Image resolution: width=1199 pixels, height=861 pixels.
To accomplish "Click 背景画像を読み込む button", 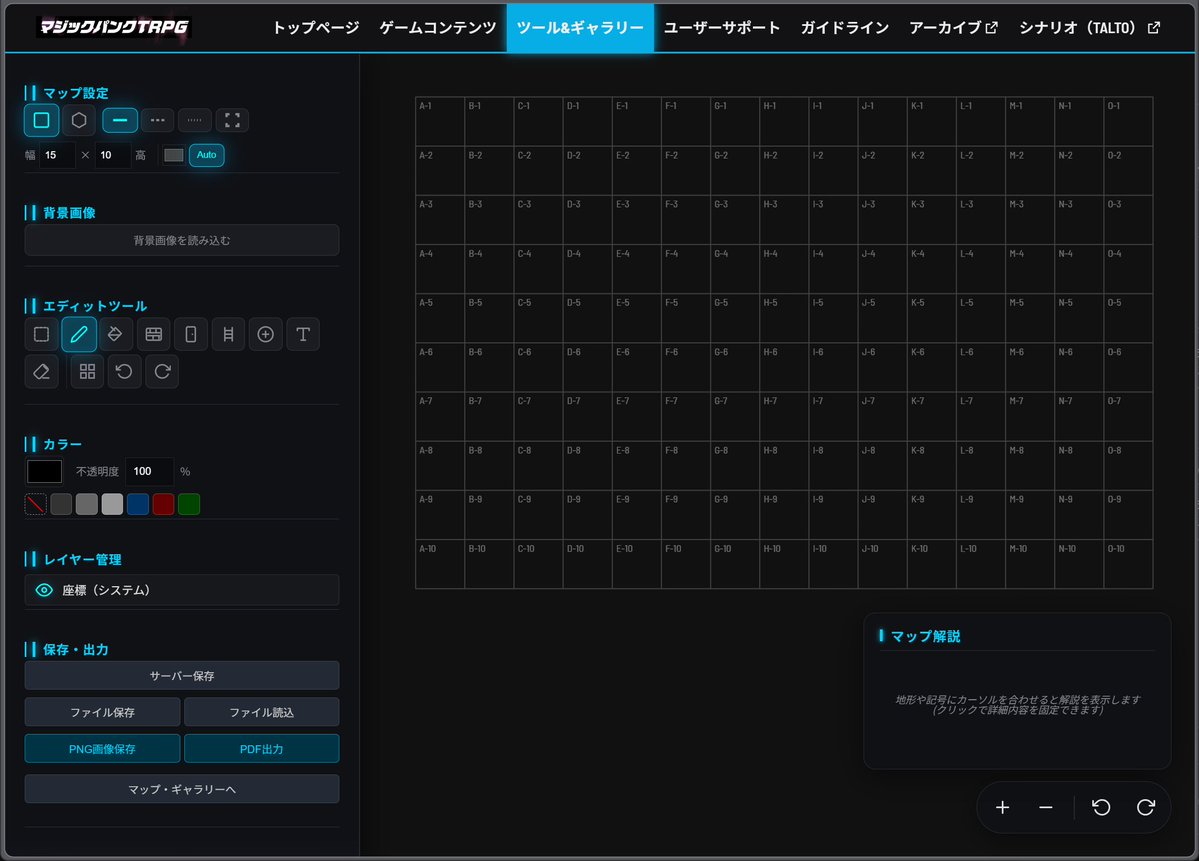I will click(x=182, y=240).
